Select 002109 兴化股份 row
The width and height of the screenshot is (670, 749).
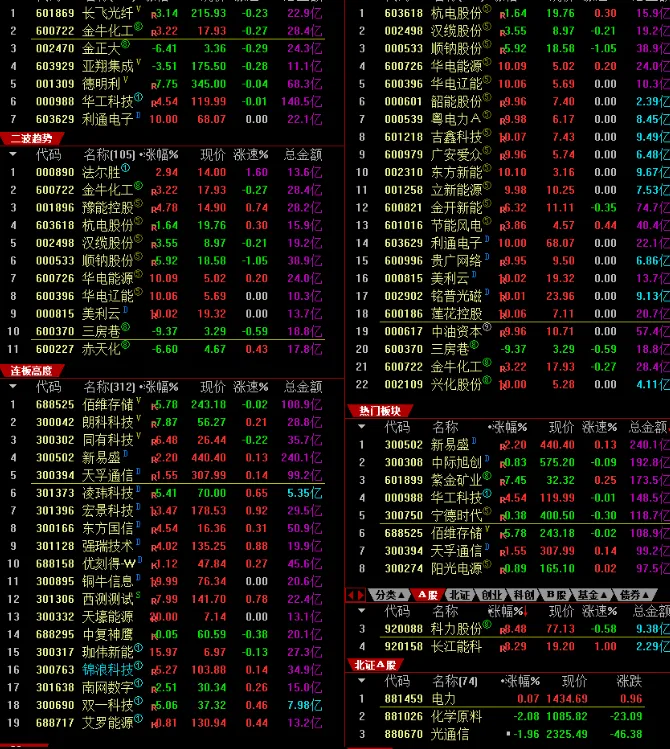coord(509,384)
